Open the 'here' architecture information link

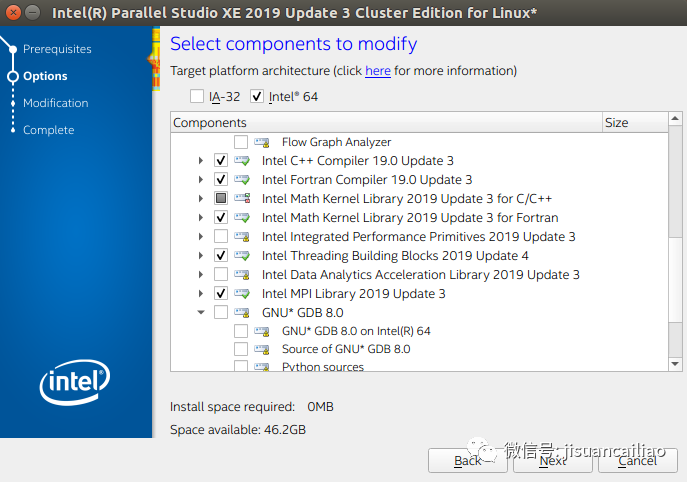coord(378,71)
